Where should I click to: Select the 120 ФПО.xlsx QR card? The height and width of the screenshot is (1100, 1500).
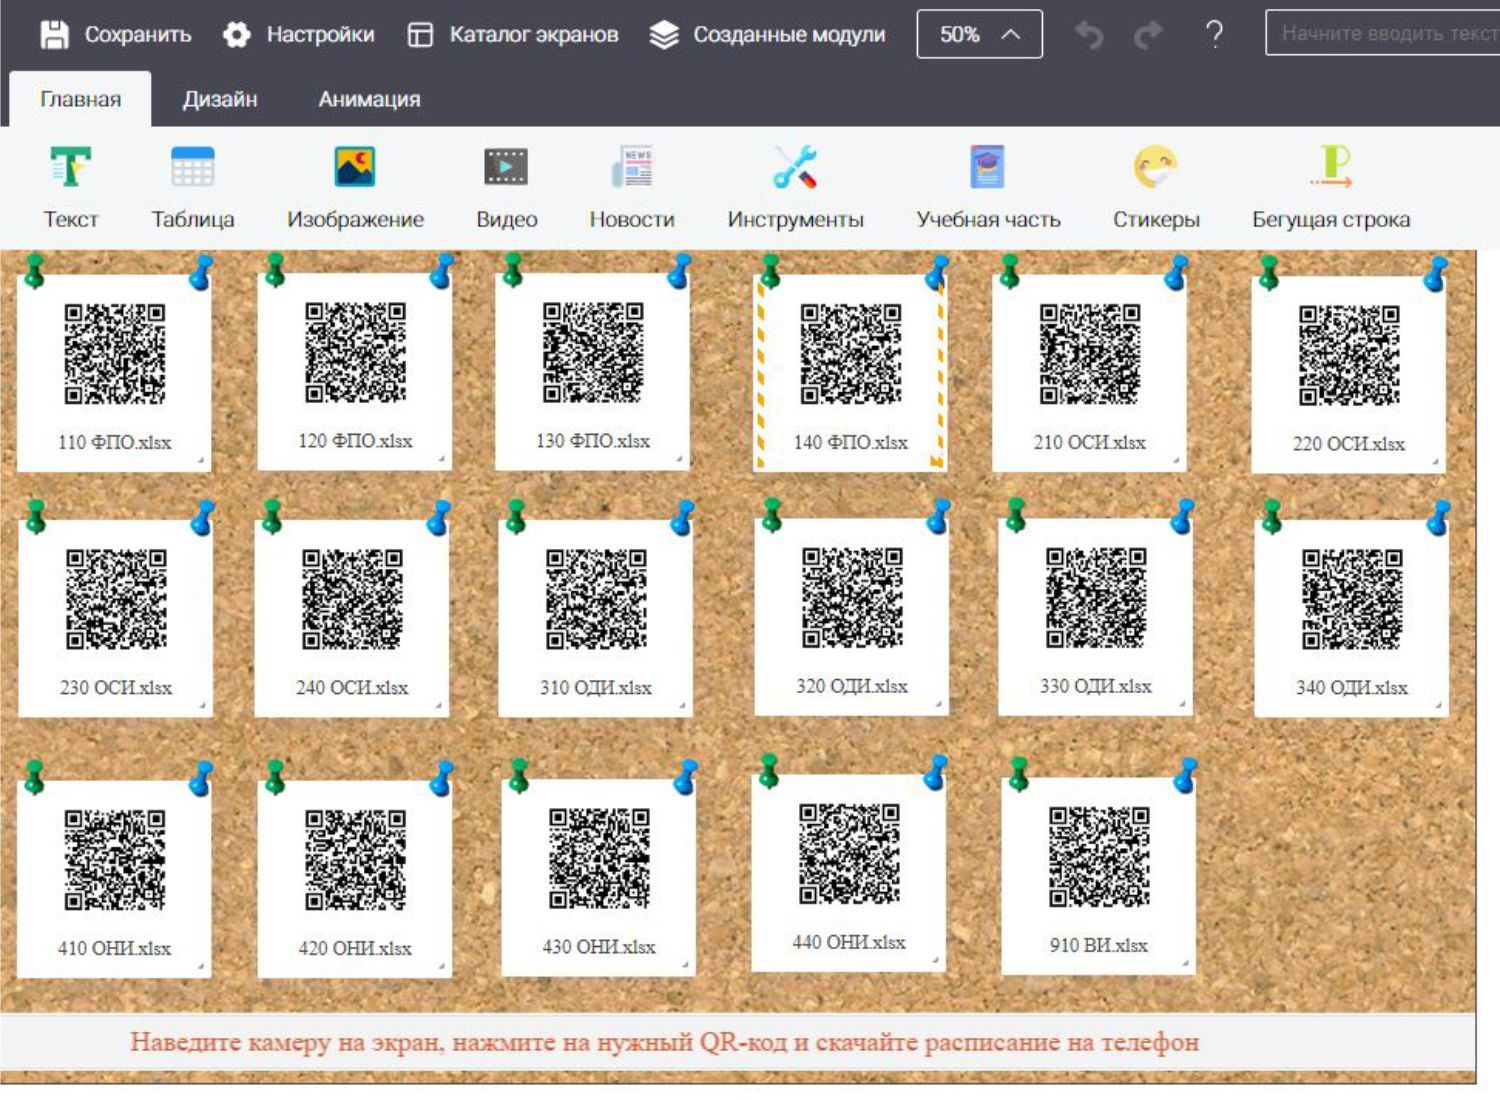354,371
